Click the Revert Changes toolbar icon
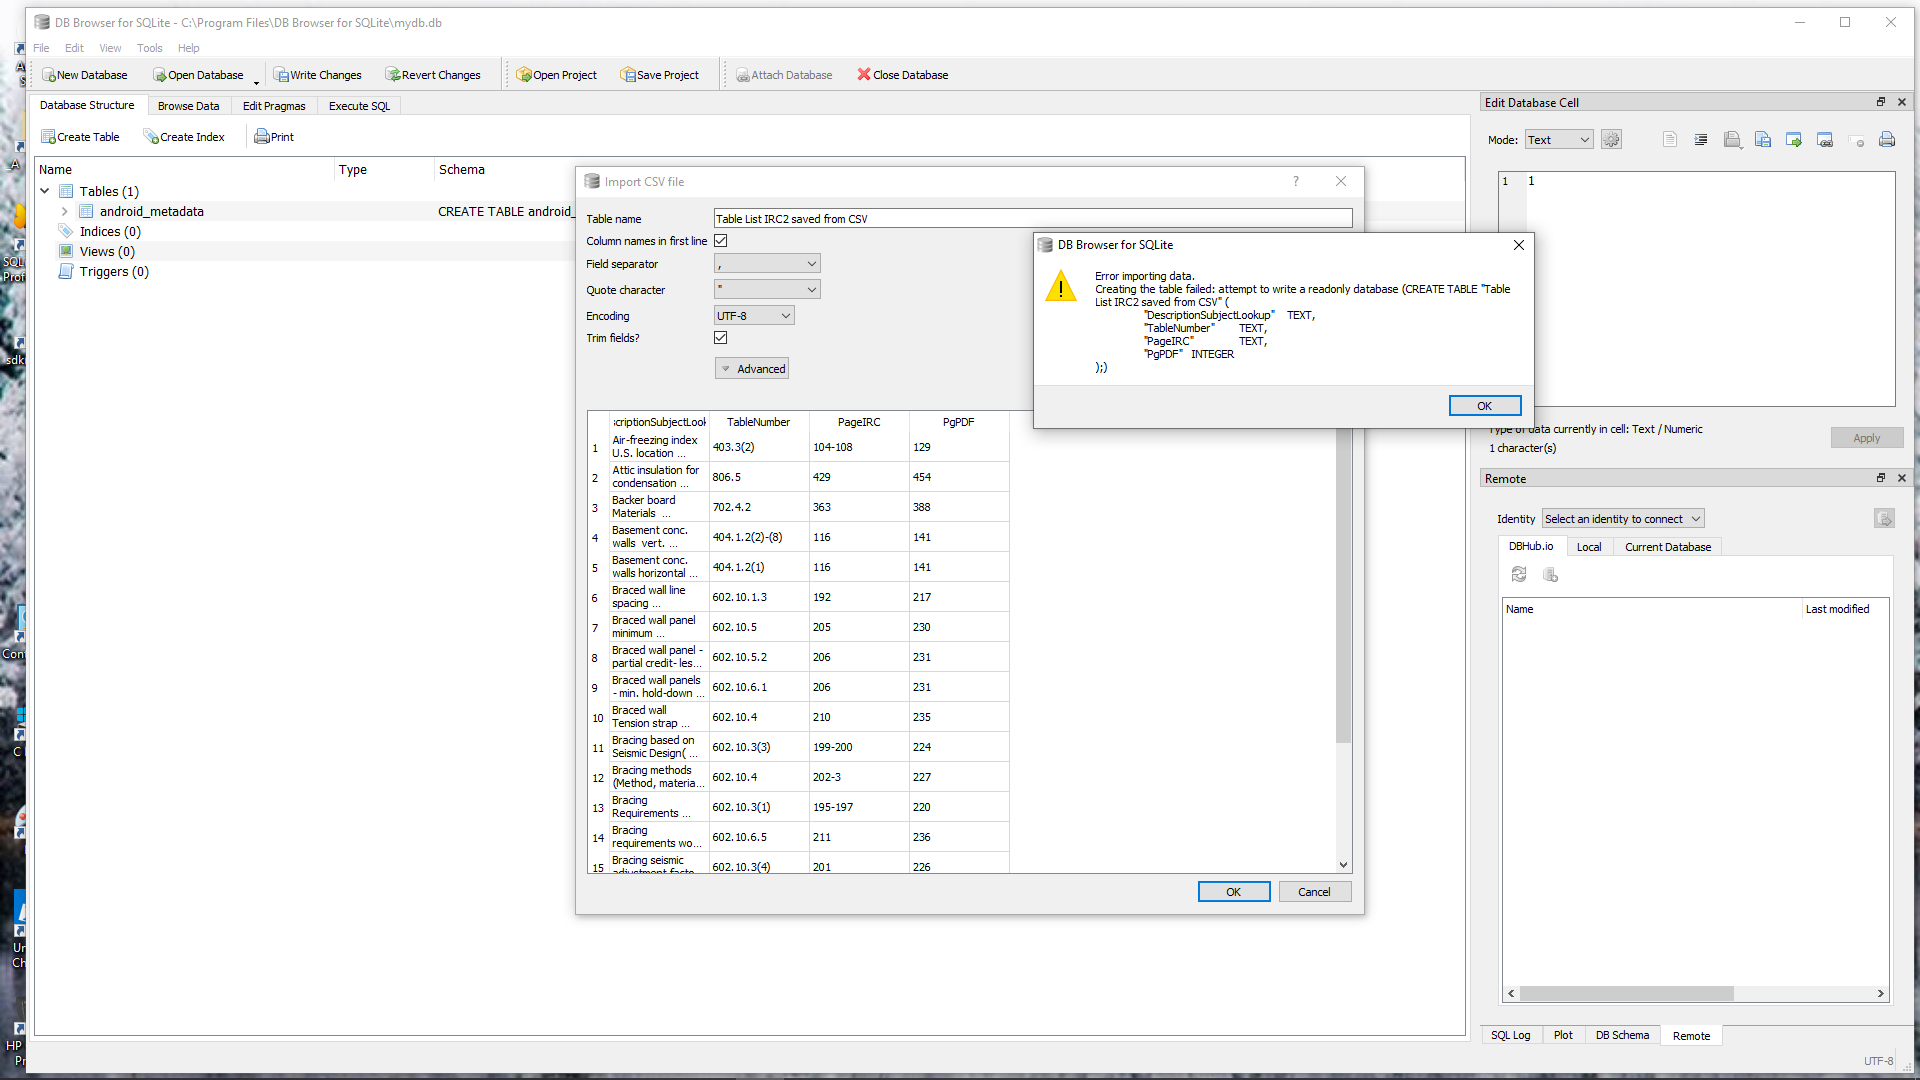 (x=393, y=75)
